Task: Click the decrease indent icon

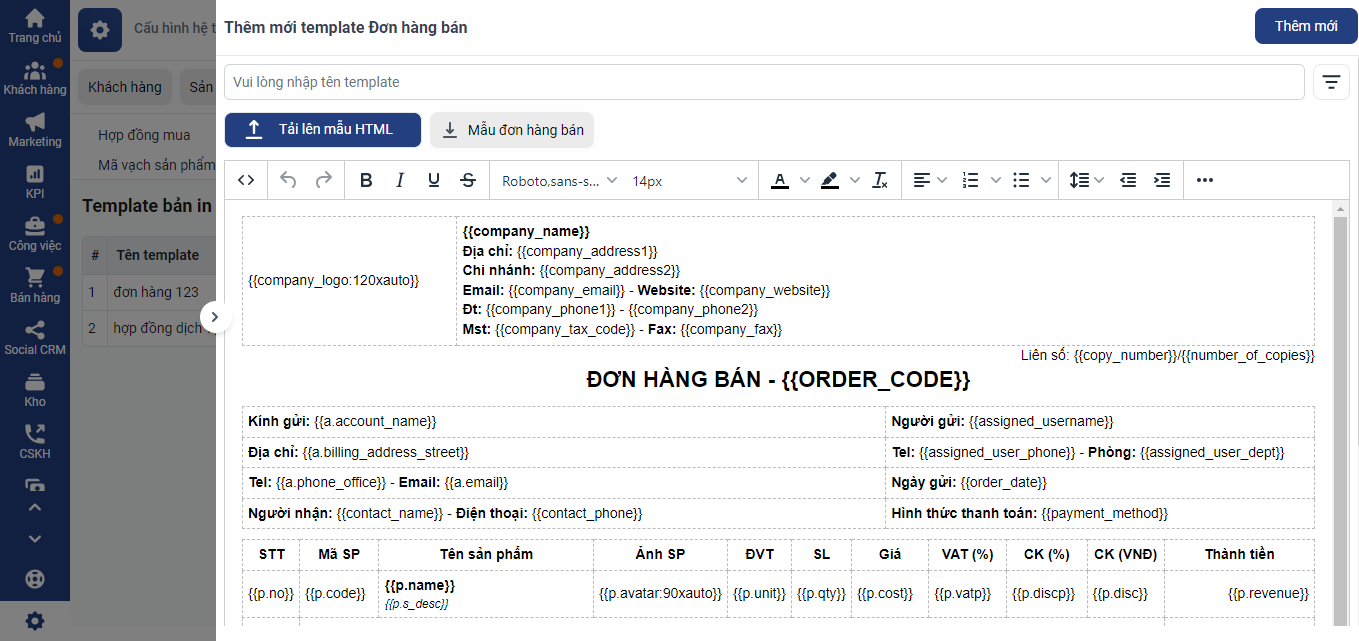Action: pos(1128,180)
